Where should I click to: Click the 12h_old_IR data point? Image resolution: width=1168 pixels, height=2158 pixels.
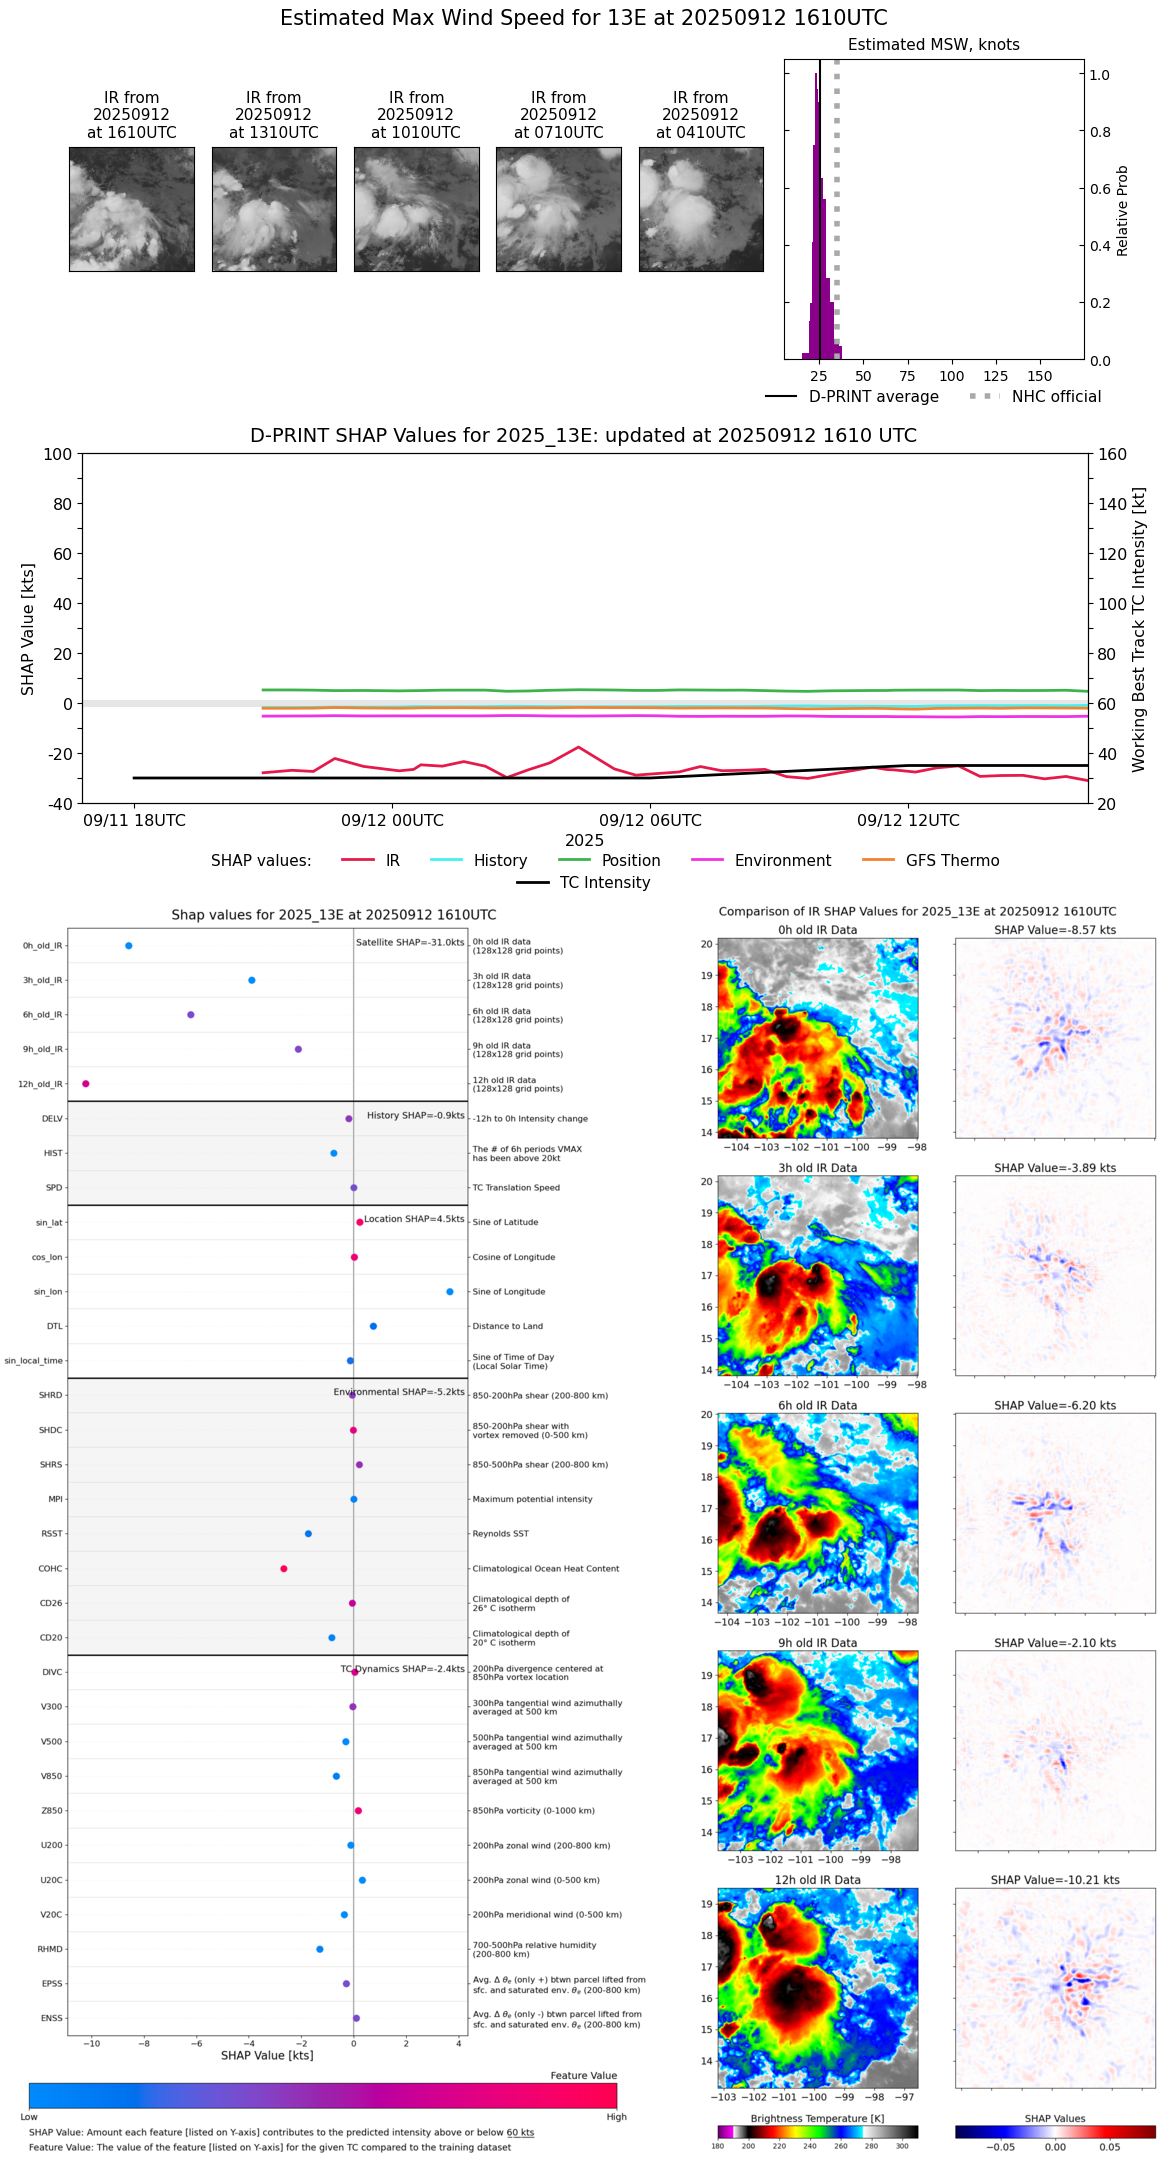[86, 1083]
